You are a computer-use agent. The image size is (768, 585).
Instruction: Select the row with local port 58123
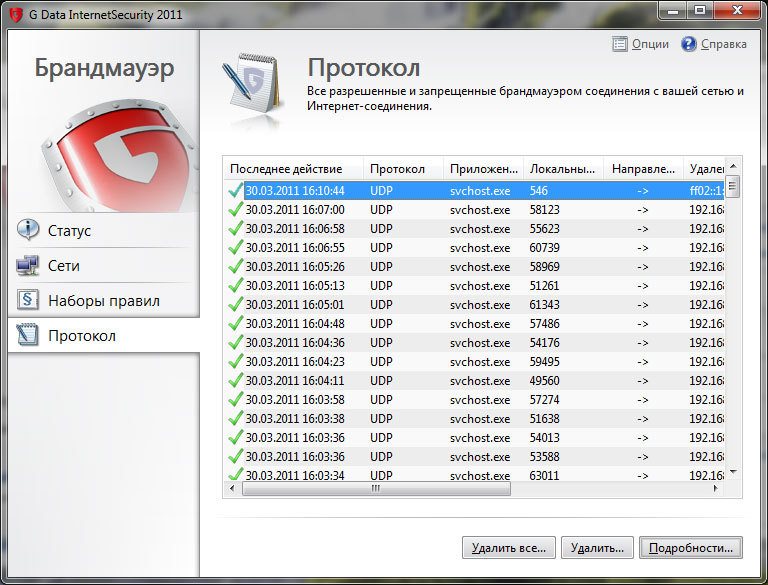click(475, 210)
